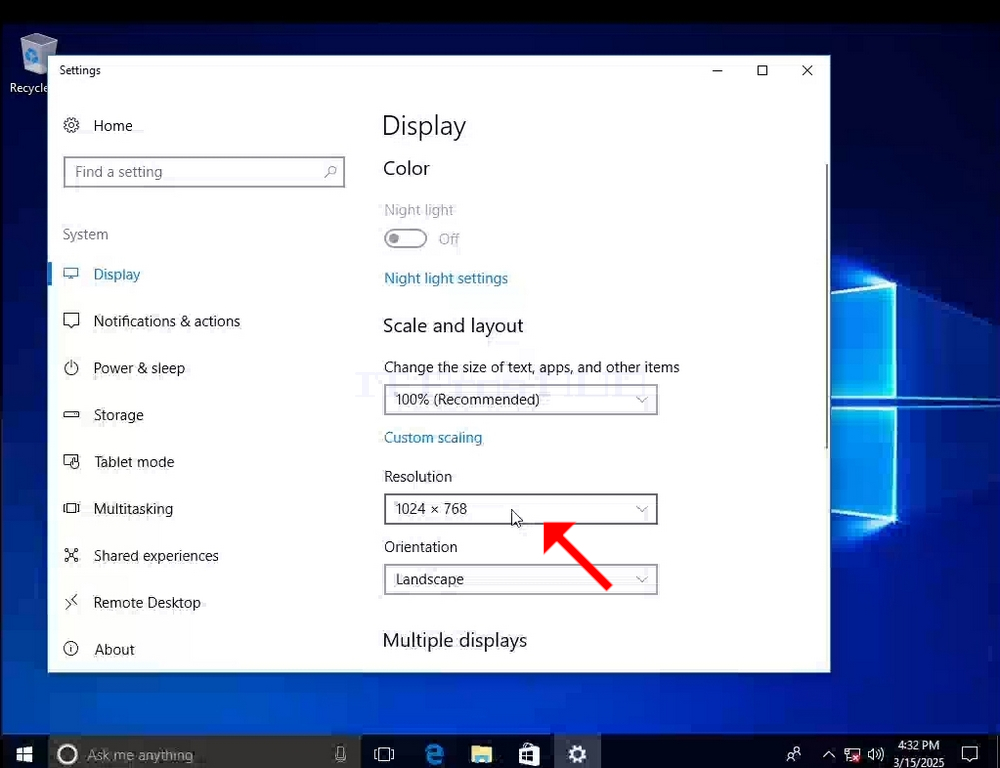Click the Remote Desktop icon
Screen dimensions: 1000x768
(71, 602)
